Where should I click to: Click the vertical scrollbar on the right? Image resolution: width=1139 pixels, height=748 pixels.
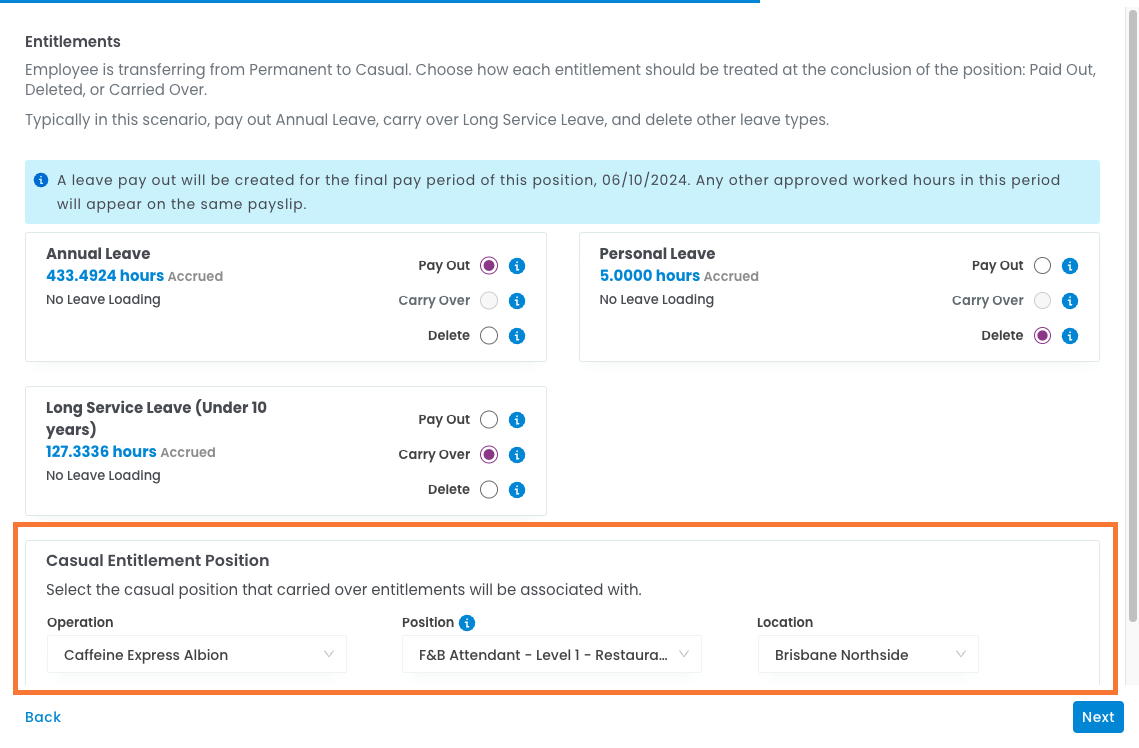pos(1131,320)
